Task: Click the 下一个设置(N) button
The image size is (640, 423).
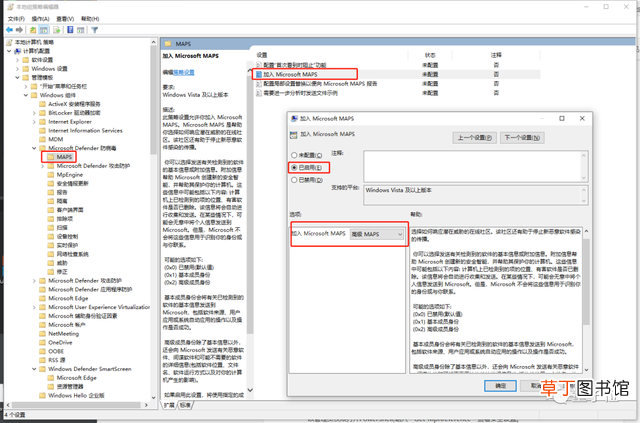Action: 522,138
